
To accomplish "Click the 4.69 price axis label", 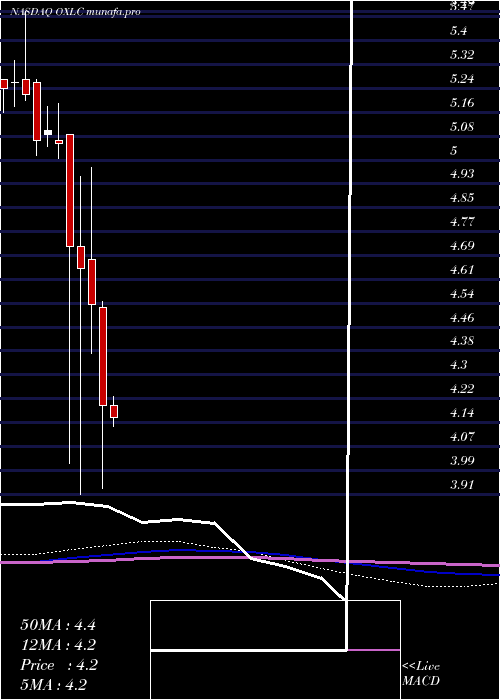I will [462, 246].
